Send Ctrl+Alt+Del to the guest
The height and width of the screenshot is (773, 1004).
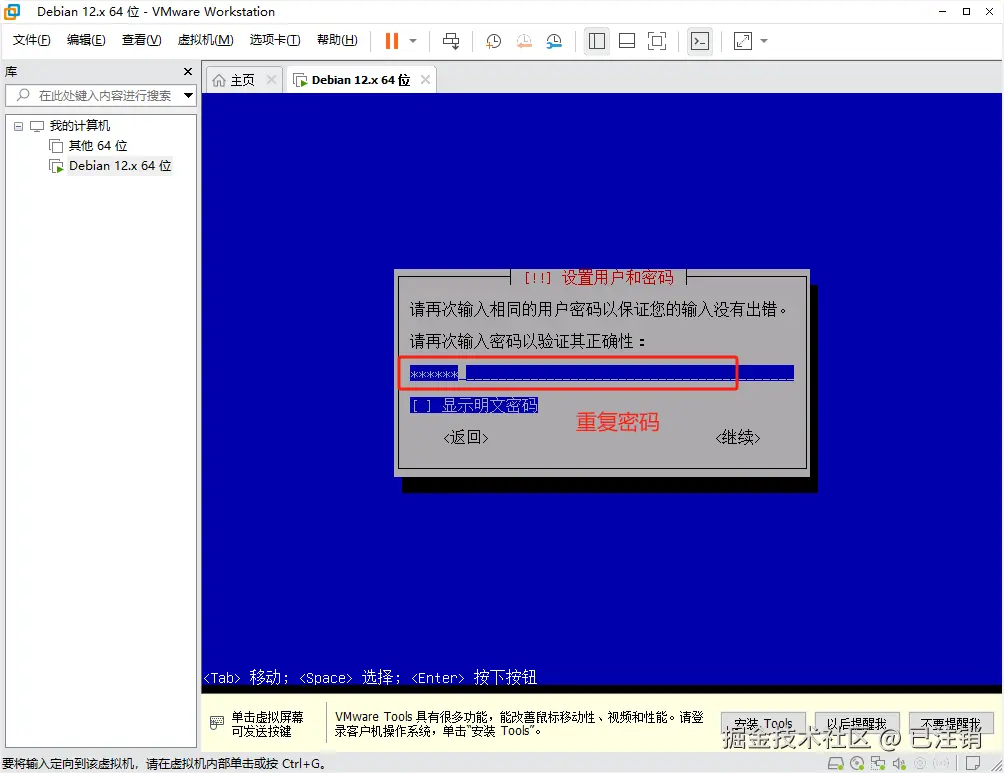[x=452, y=41]
